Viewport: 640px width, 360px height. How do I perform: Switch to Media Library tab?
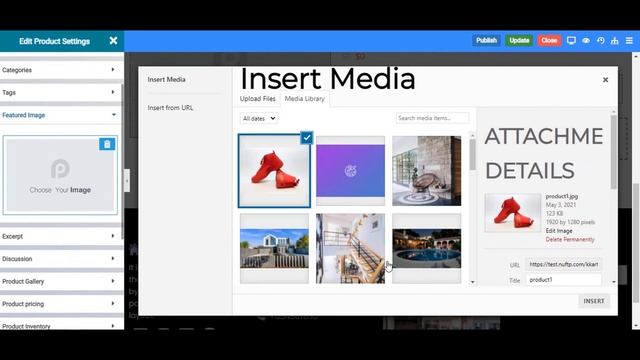click(x=304, y=99)
